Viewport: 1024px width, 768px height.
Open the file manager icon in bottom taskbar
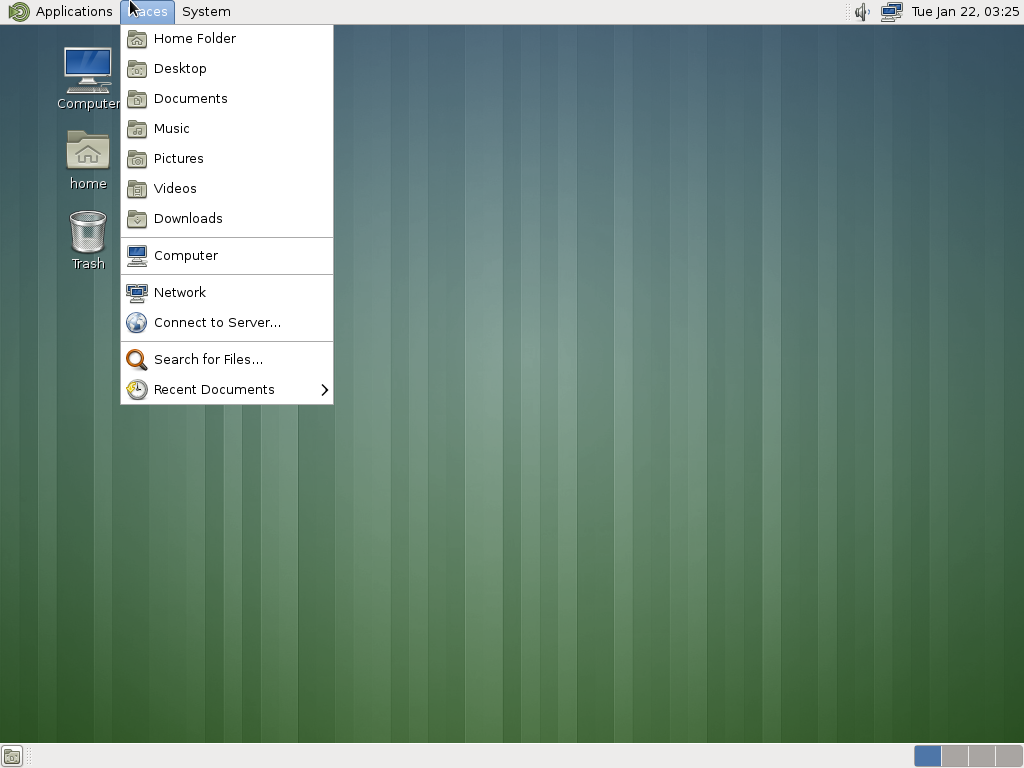(x=12, y=757)
